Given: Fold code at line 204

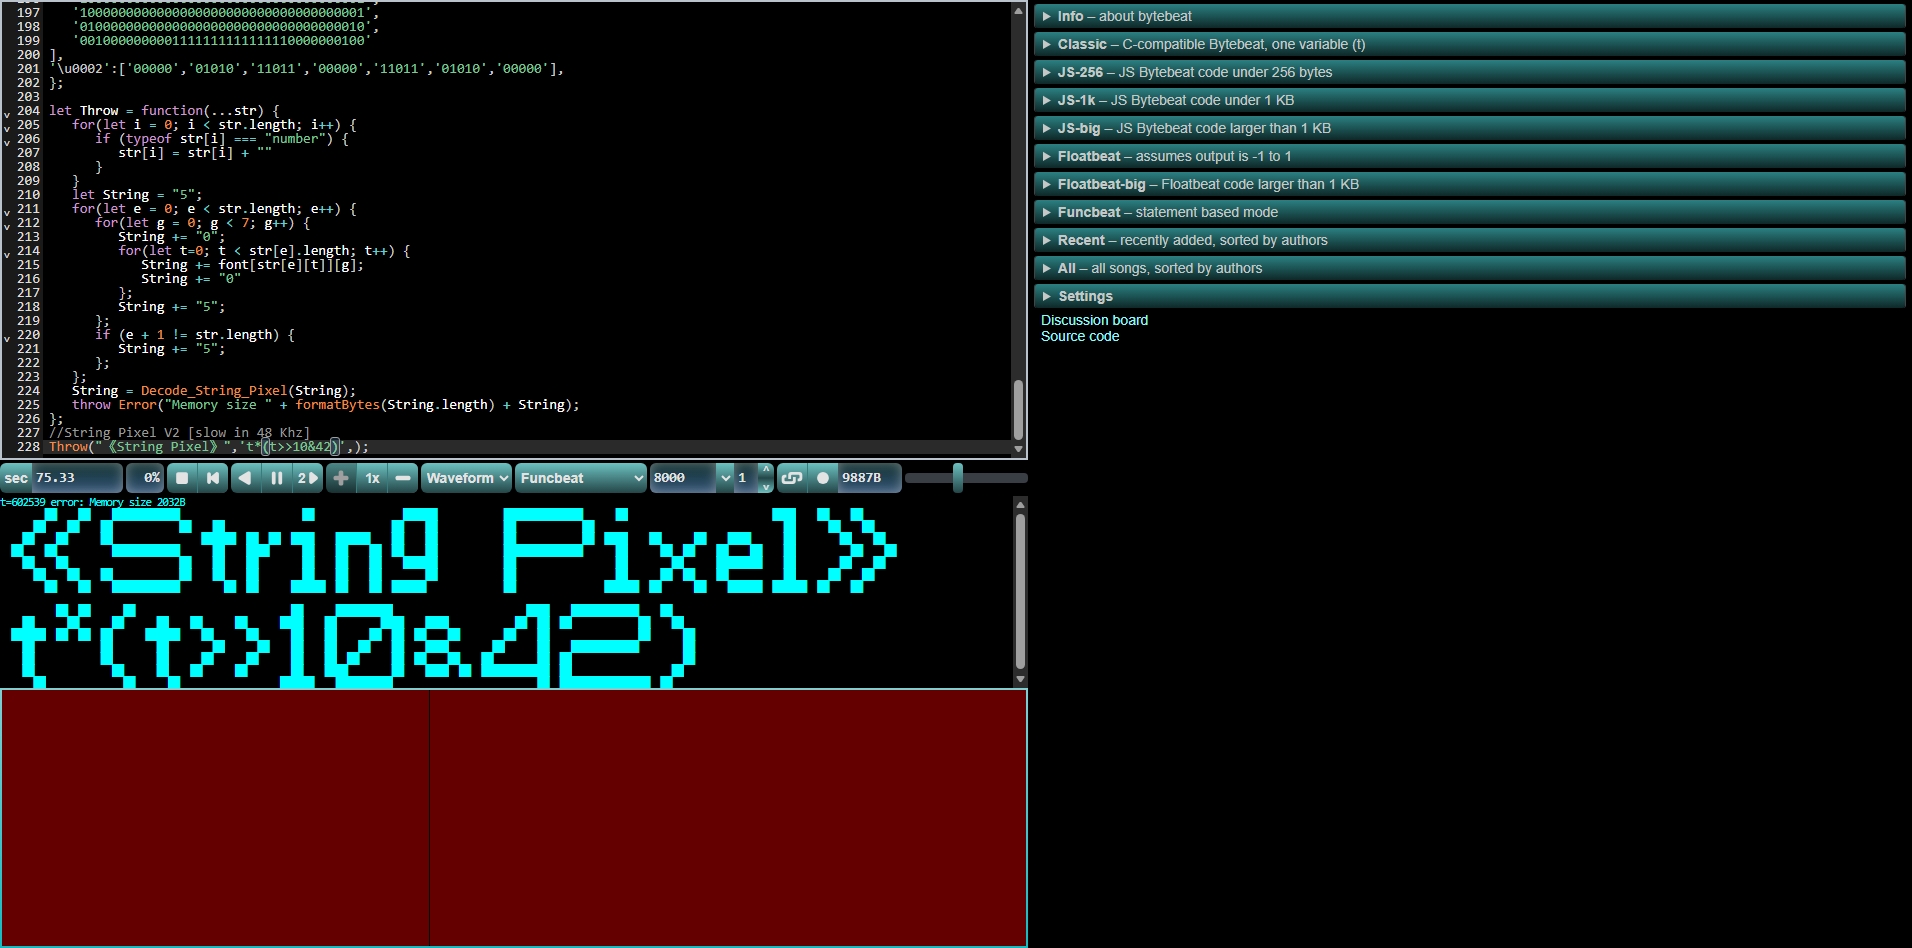Looking at the screenshot, I should click(x=7, y=112).
